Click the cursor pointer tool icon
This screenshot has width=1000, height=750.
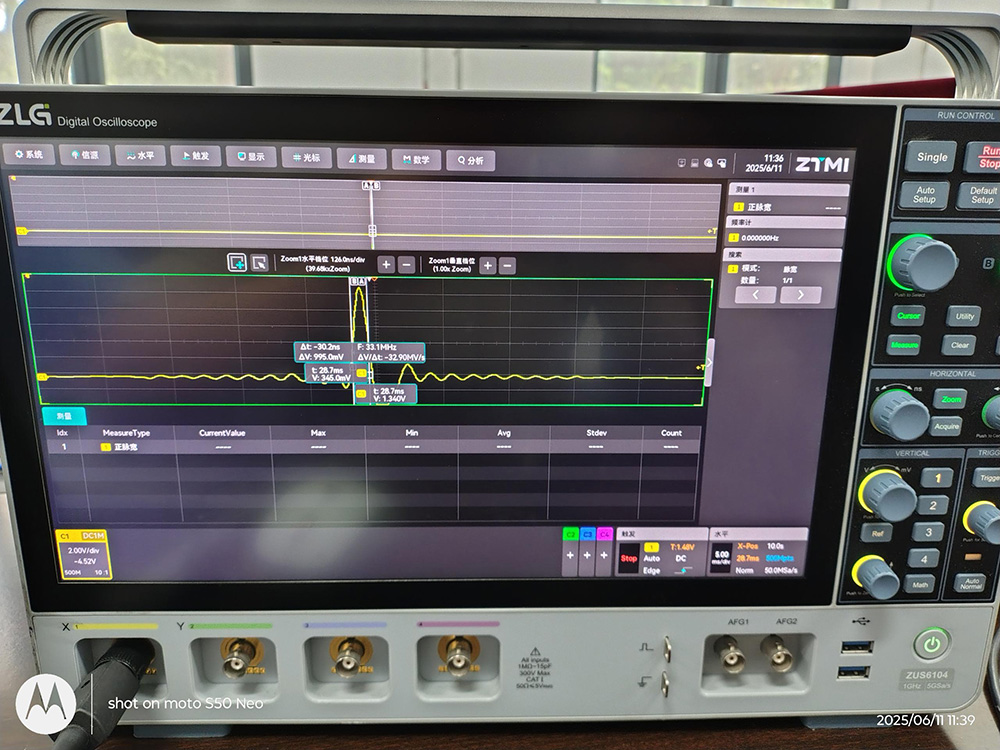tap(259, 263)
